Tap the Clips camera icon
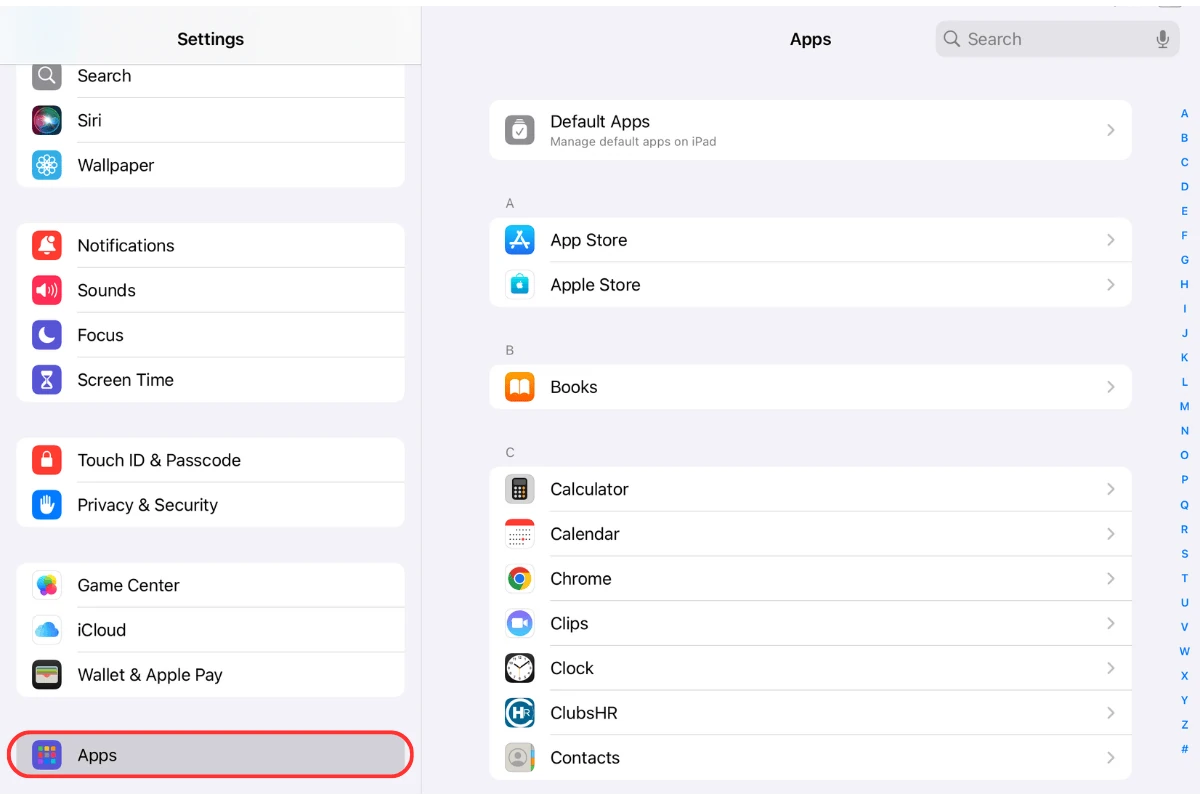This screenshot has height=800, width=1200. 520,623
